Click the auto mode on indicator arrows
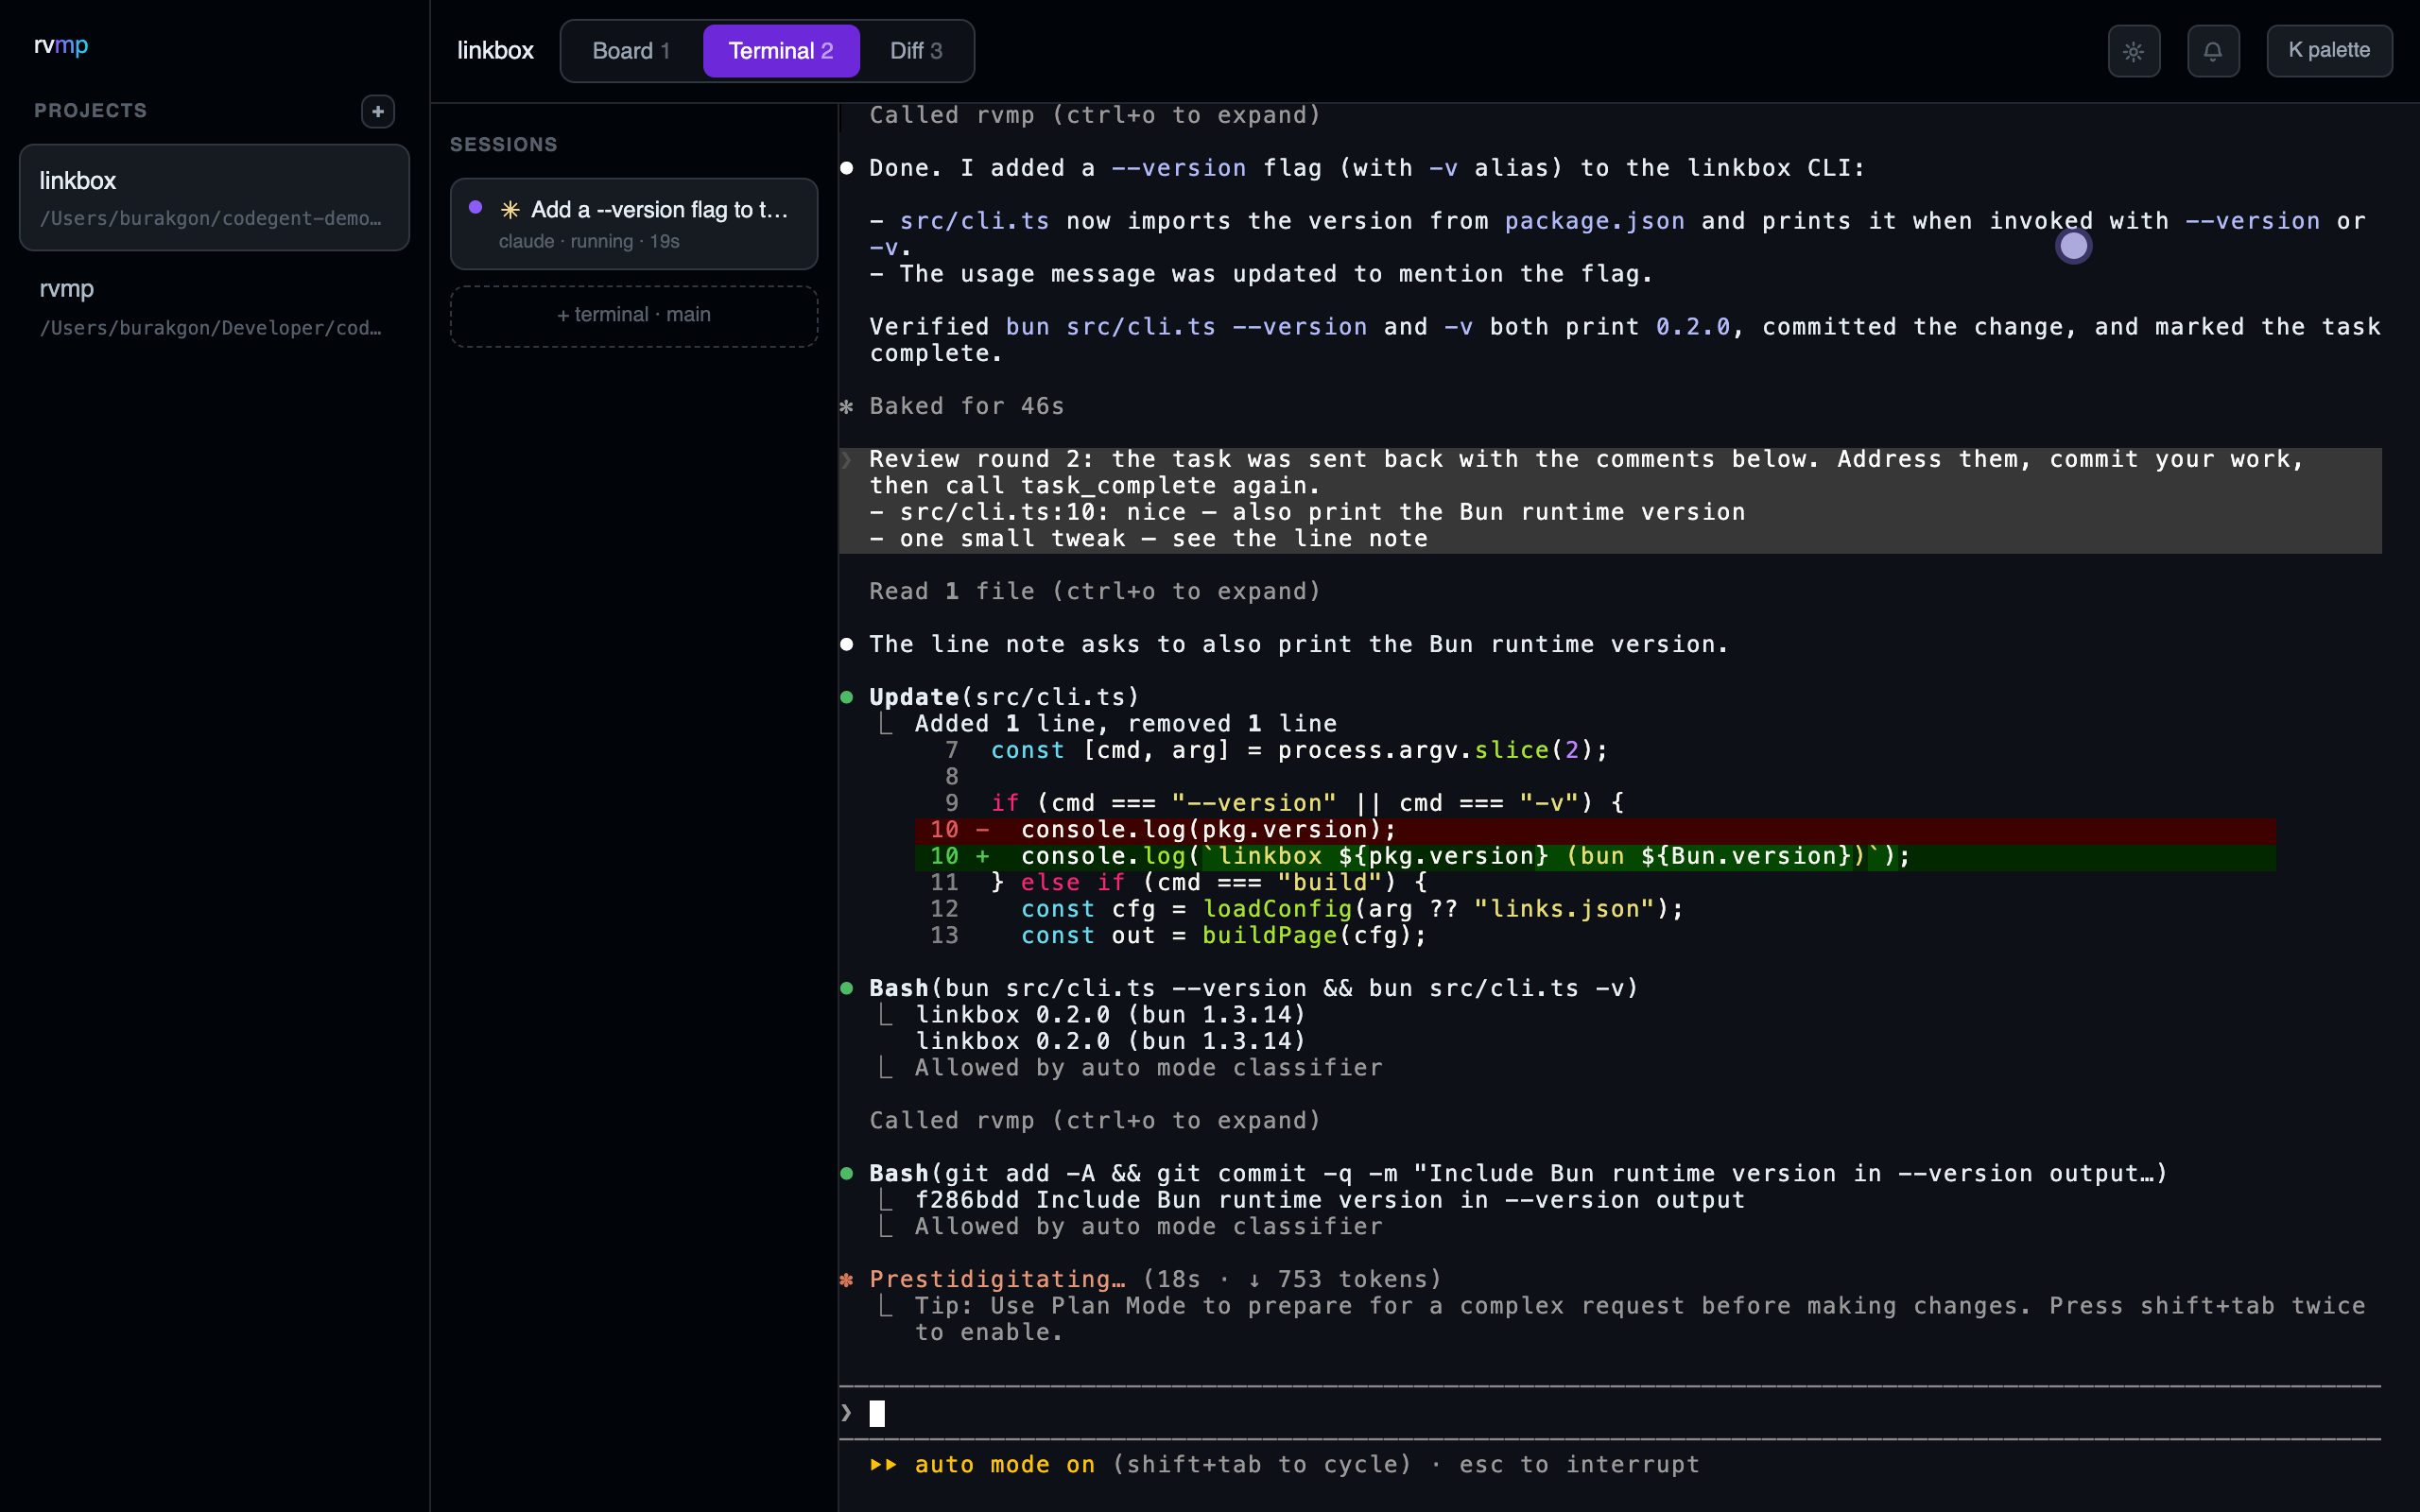The height and width of the screenshot is (1512, 2420). pyautogui.click(x=883, y=1464)
